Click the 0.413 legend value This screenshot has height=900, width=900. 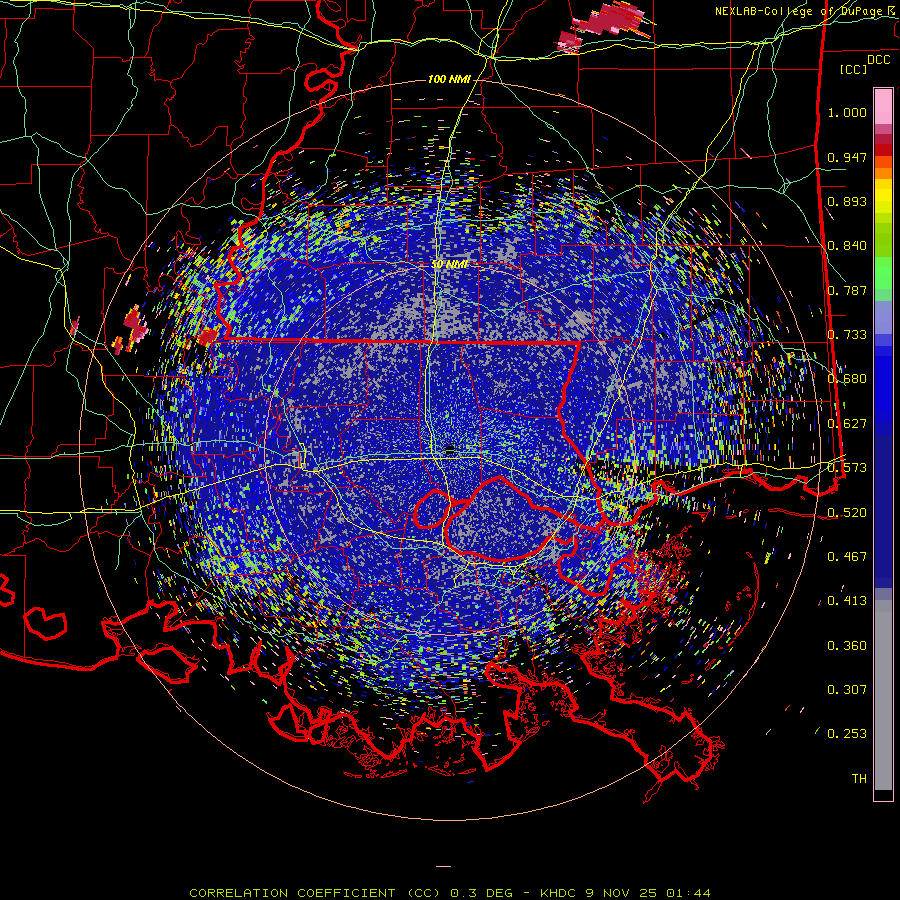pyautogui.click(x=847, y=601)
